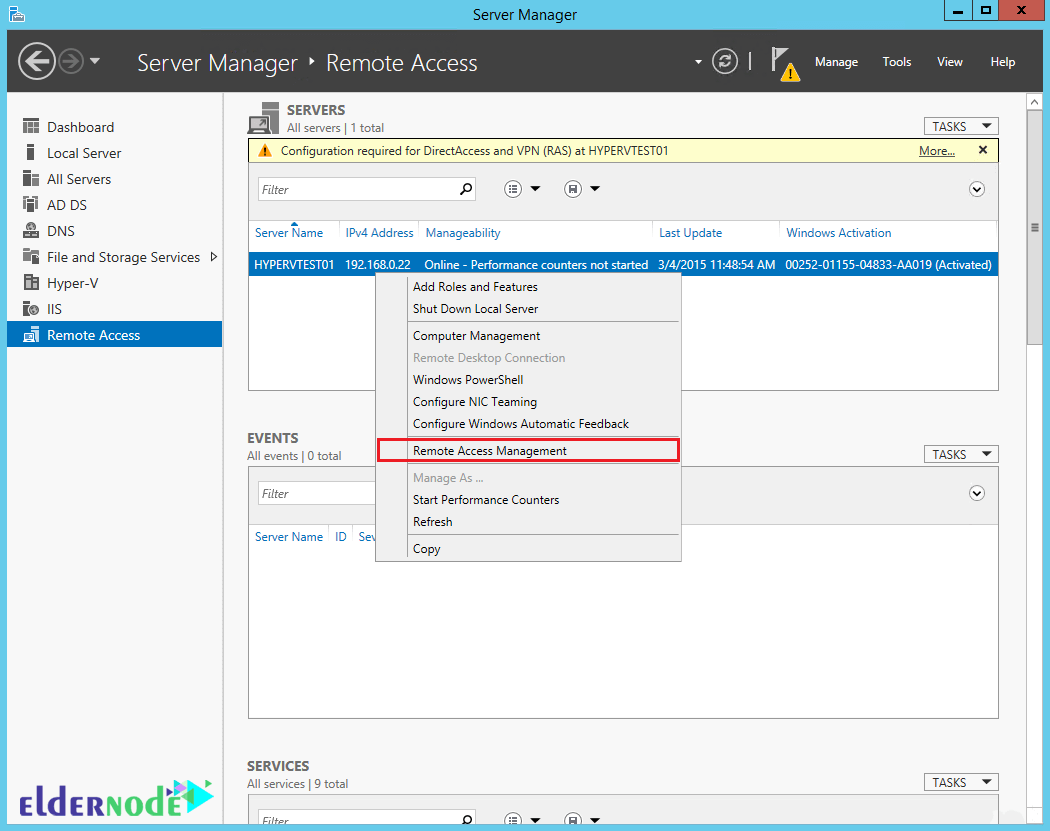
Task: Expand File and Storage Services arrow
Action: pos(214,256)
